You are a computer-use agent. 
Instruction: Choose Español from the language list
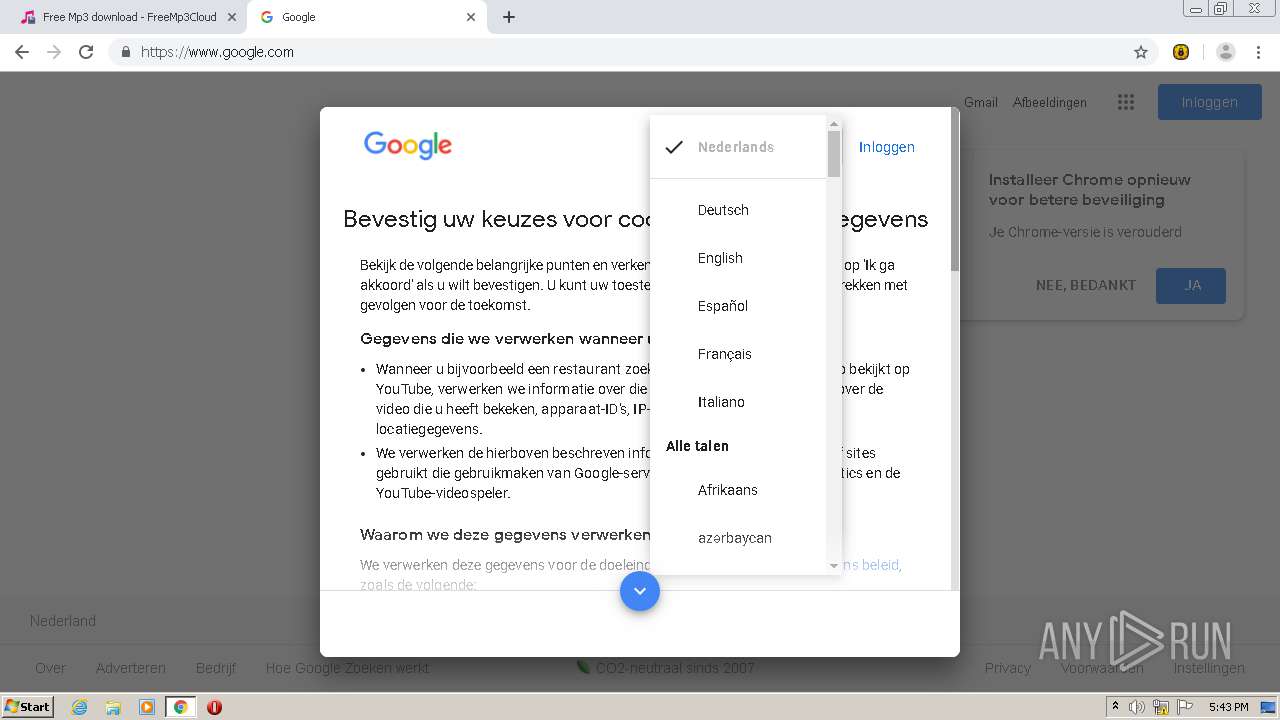[x=738, y=306]
